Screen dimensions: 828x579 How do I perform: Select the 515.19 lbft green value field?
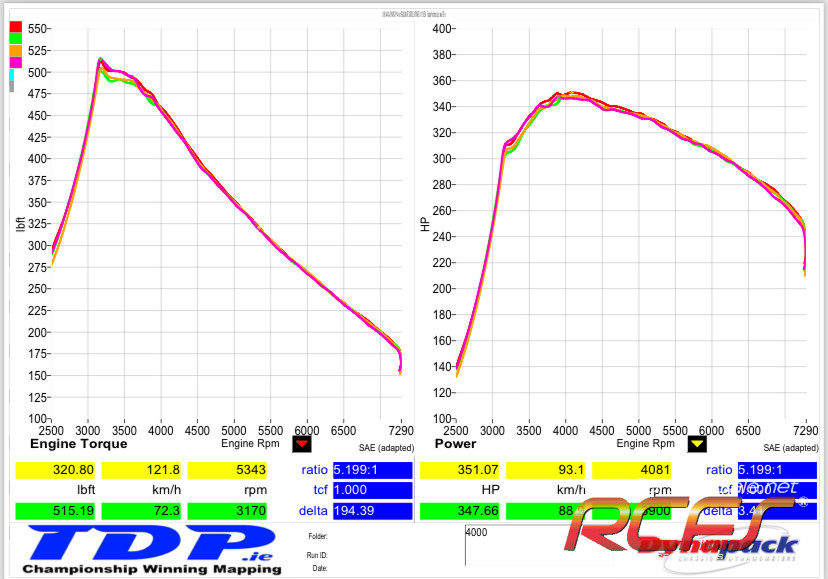57,511
